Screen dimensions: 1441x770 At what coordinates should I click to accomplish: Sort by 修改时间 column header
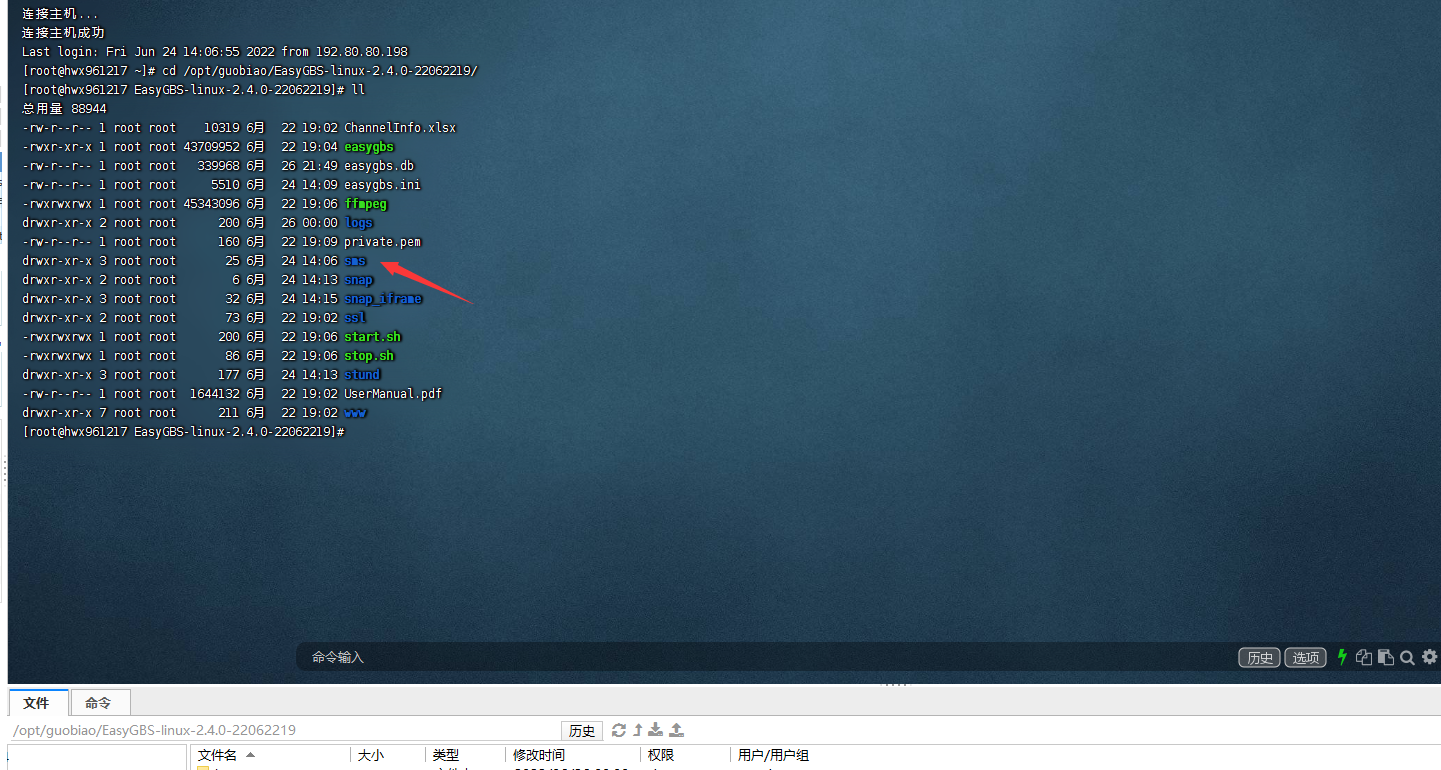[x=572, y=755]
